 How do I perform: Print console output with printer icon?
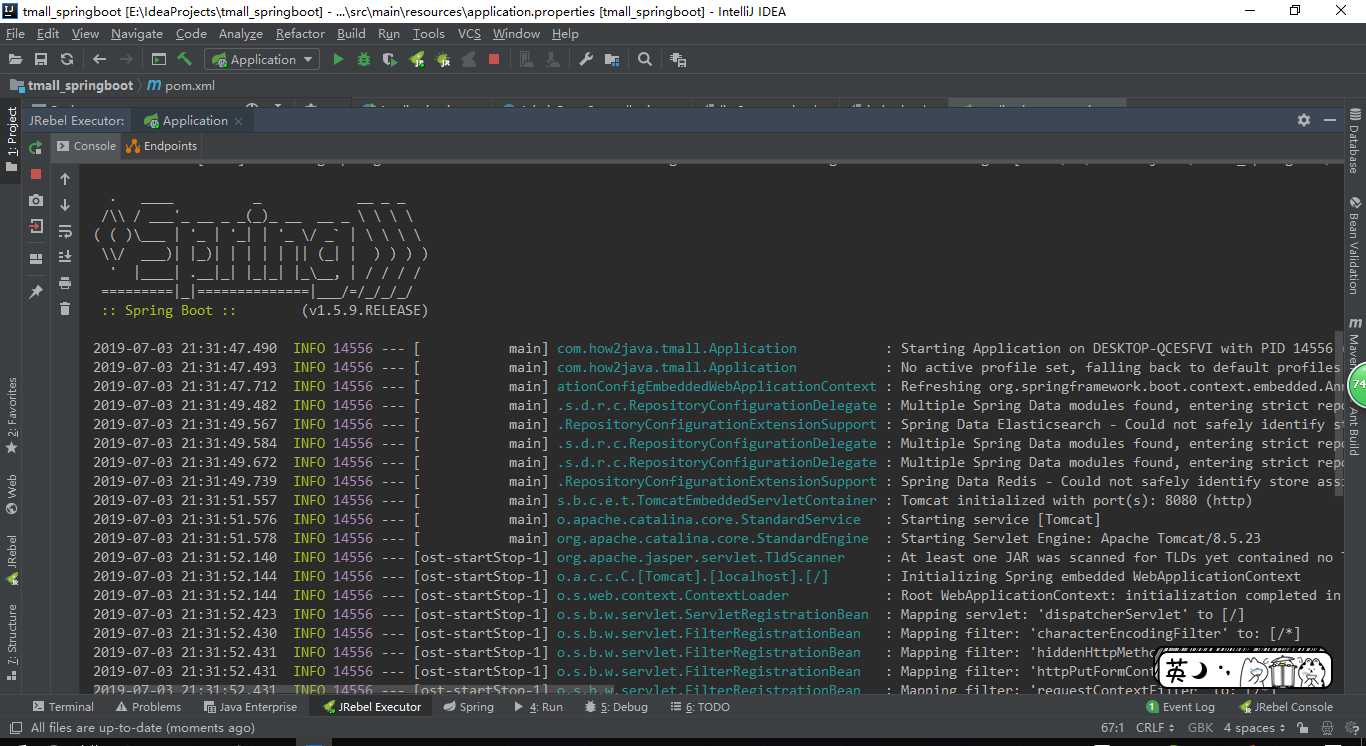tap(65, 283)
